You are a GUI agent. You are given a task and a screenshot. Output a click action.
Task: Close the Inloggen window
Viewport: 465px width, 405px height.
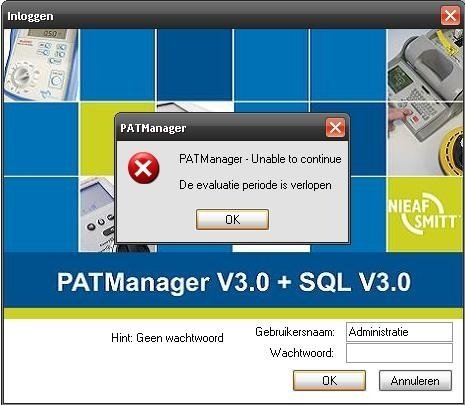450,16
